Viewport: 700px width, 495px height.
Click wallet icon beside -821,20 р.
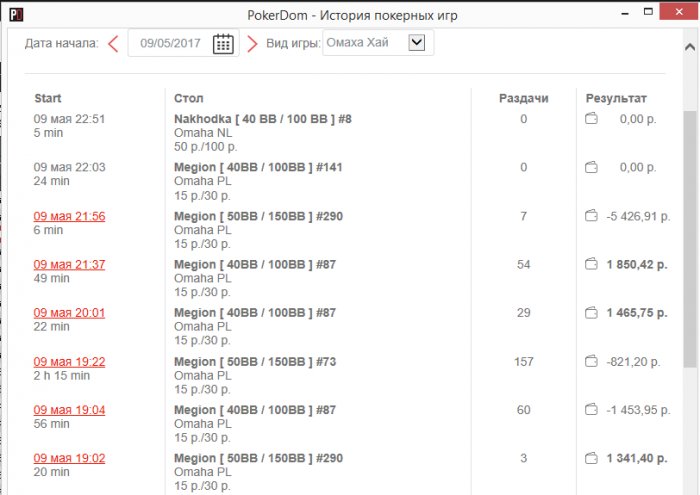coord(591,361)
